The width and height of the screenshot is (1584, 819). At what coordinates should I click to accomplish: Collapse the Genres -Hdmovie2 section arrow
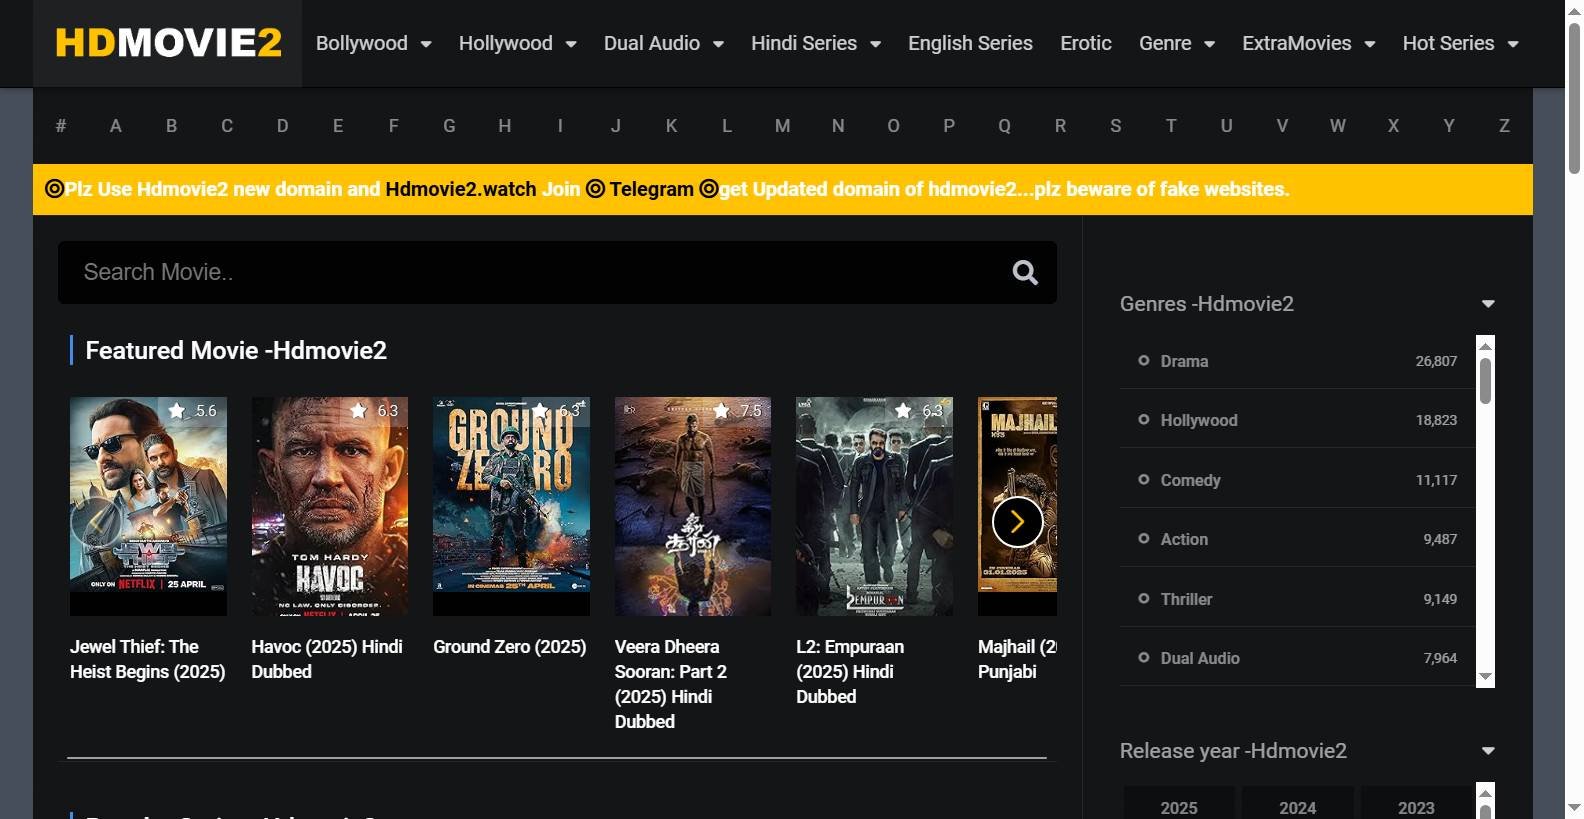click(x=1488, y=304)
